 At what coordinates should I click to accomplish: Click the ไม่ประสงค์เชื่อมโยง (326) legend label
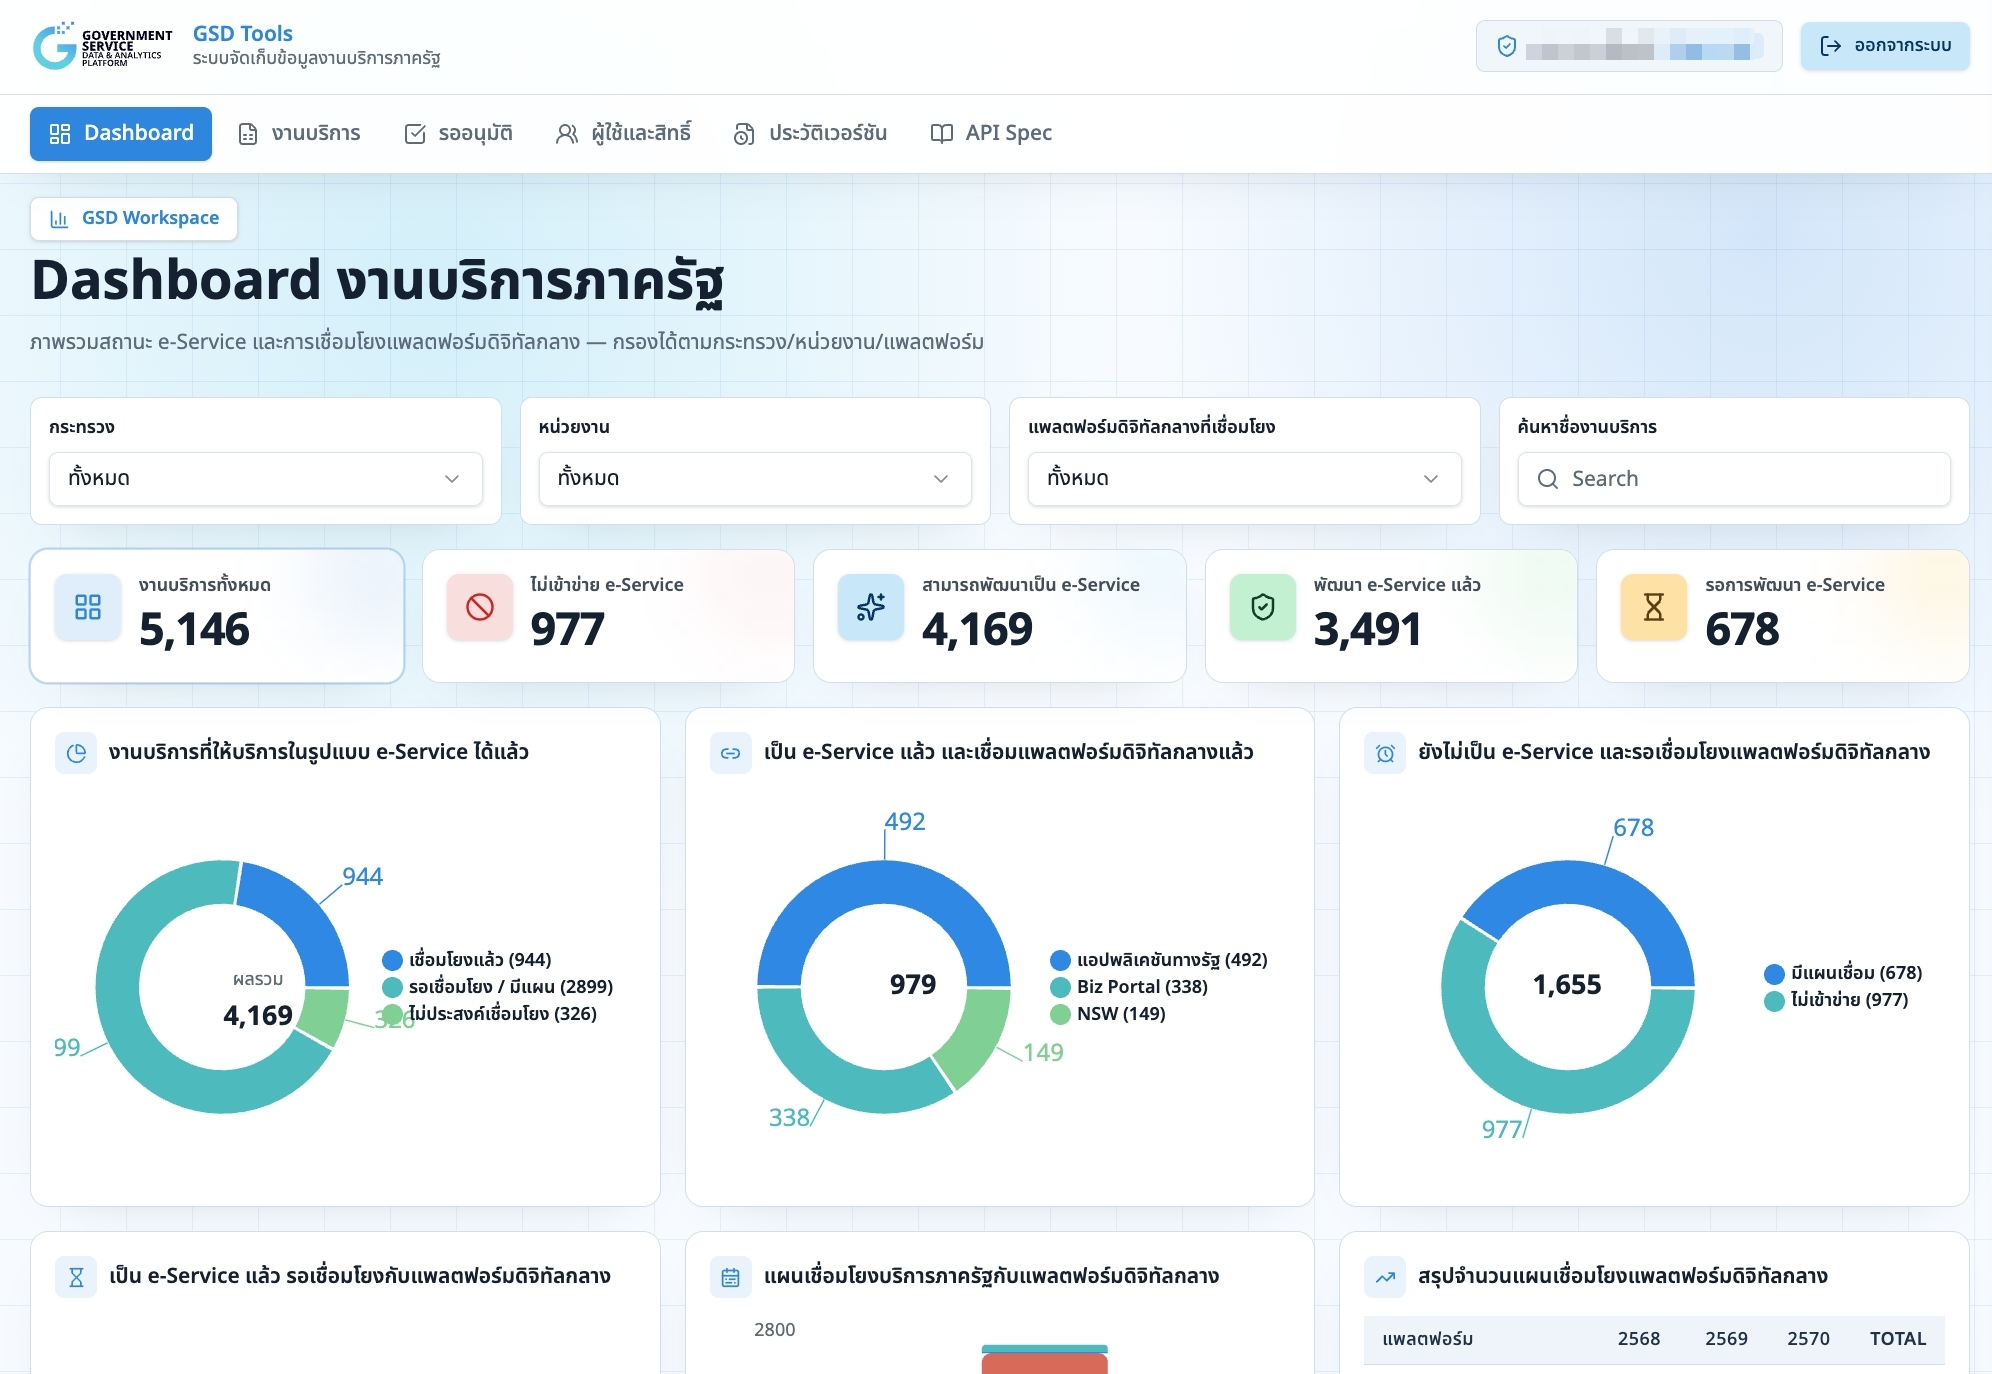(503, 1014)
